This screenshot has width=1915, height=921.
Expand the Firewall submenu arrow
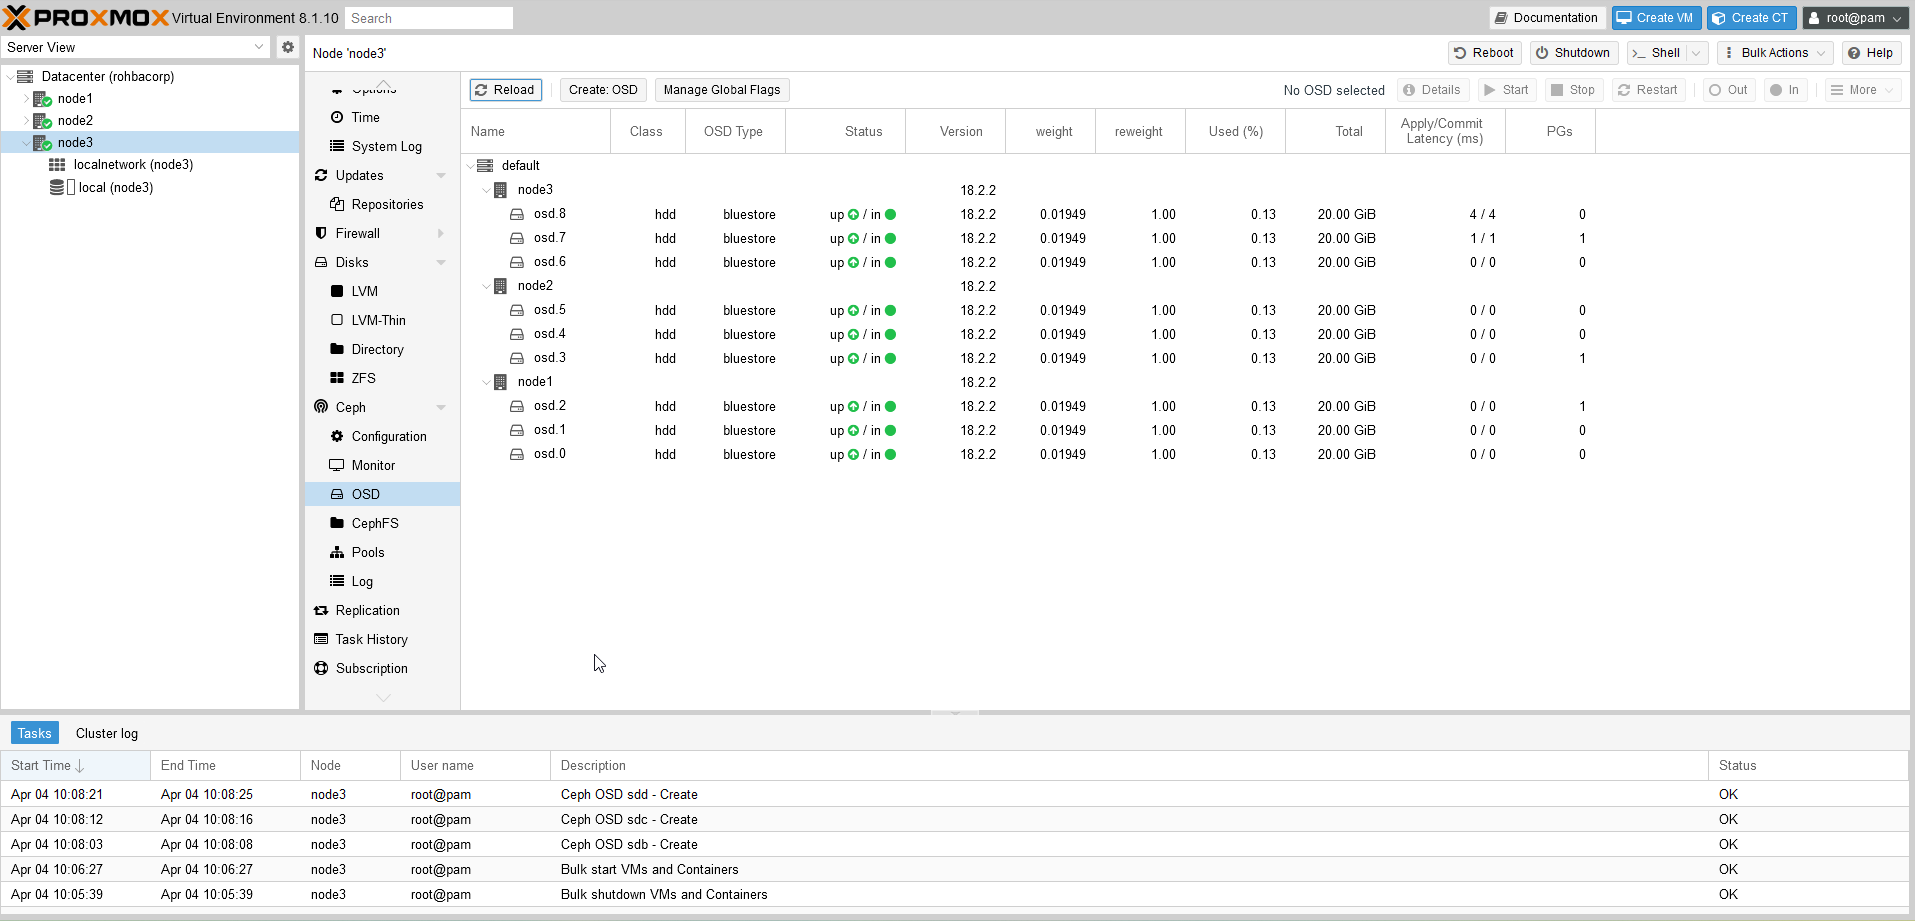pyautogui.click(x=441, y=233)
